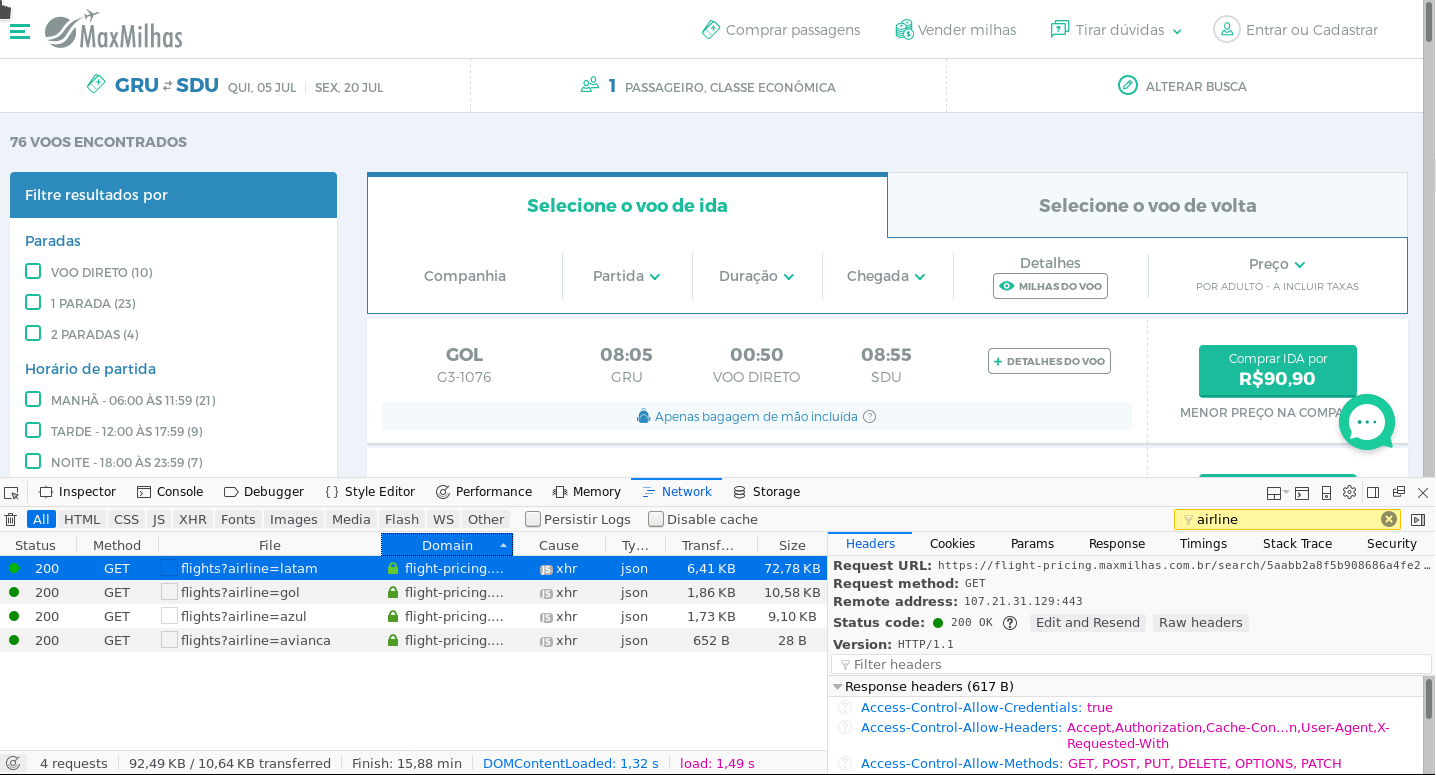This screenshot has height=775, width=1436.
Task: Check the Voo Direto filter
Action: click(x=33, y=271)
